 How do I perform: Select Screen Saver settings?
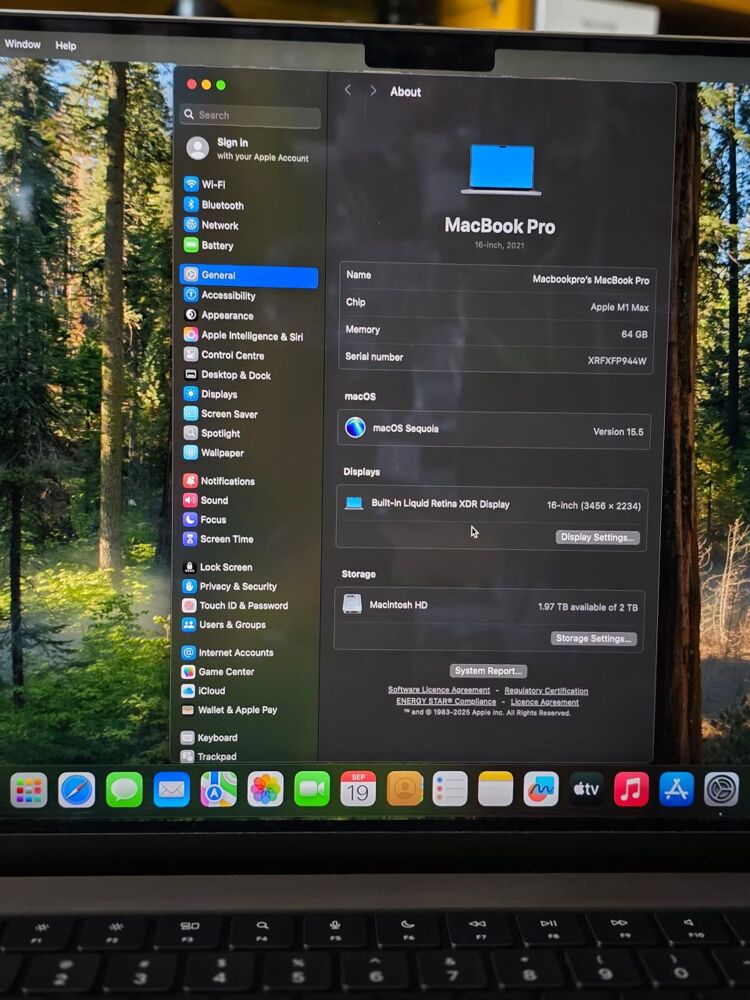(221, 414)
